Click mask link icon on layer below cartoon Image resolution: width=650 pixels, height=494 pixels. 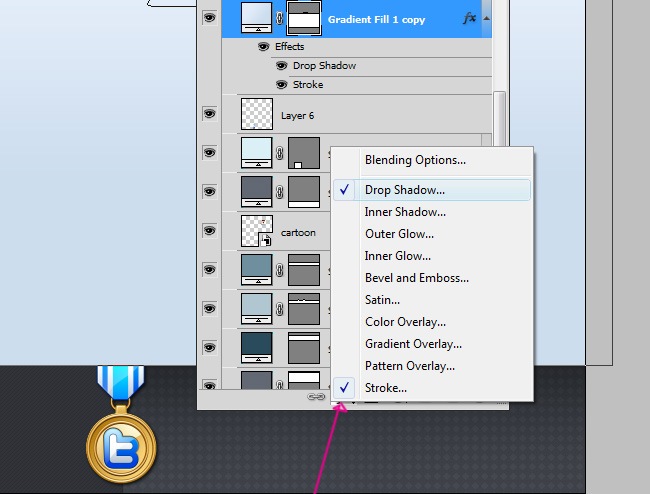(280, 270)
